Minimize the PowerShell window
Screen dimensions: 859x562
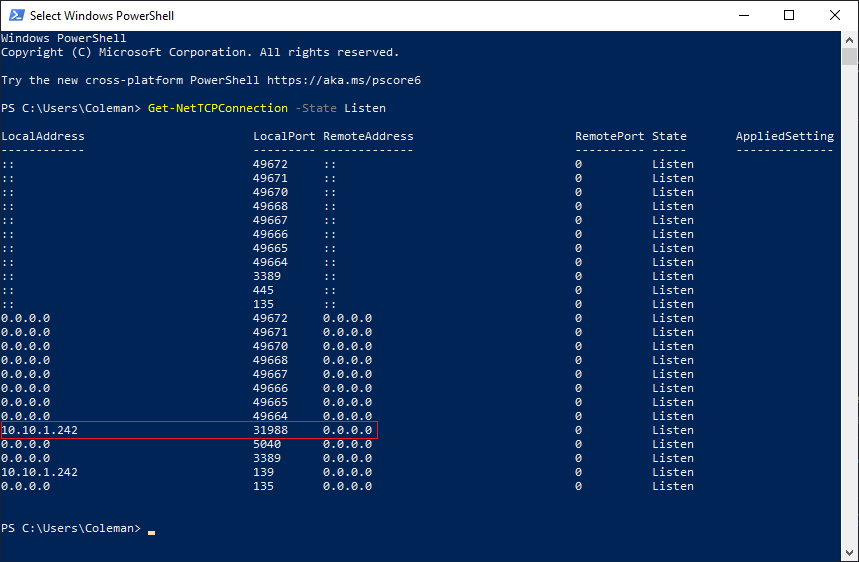pos(743,15)
